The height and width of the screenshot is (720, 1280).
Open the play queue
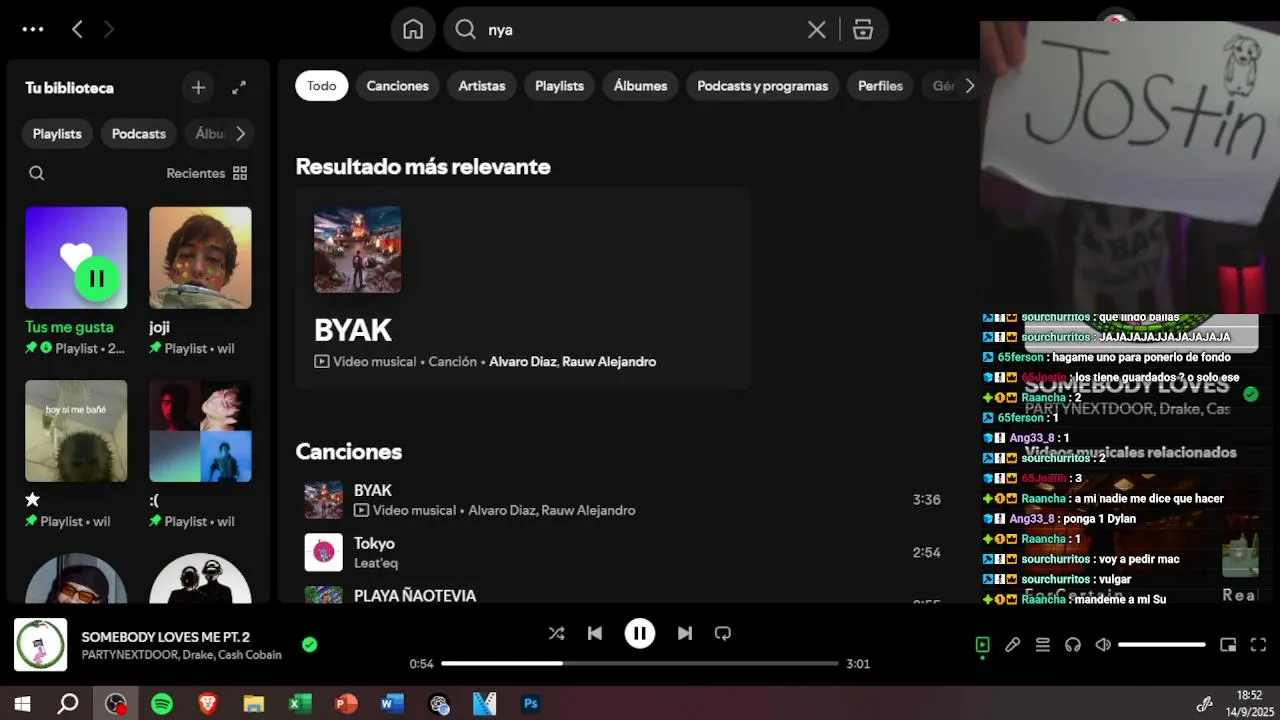1043,645
